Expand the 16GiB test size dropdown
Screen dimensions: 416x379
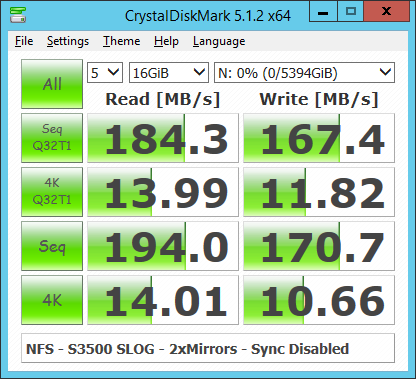(x=169, y=72)
